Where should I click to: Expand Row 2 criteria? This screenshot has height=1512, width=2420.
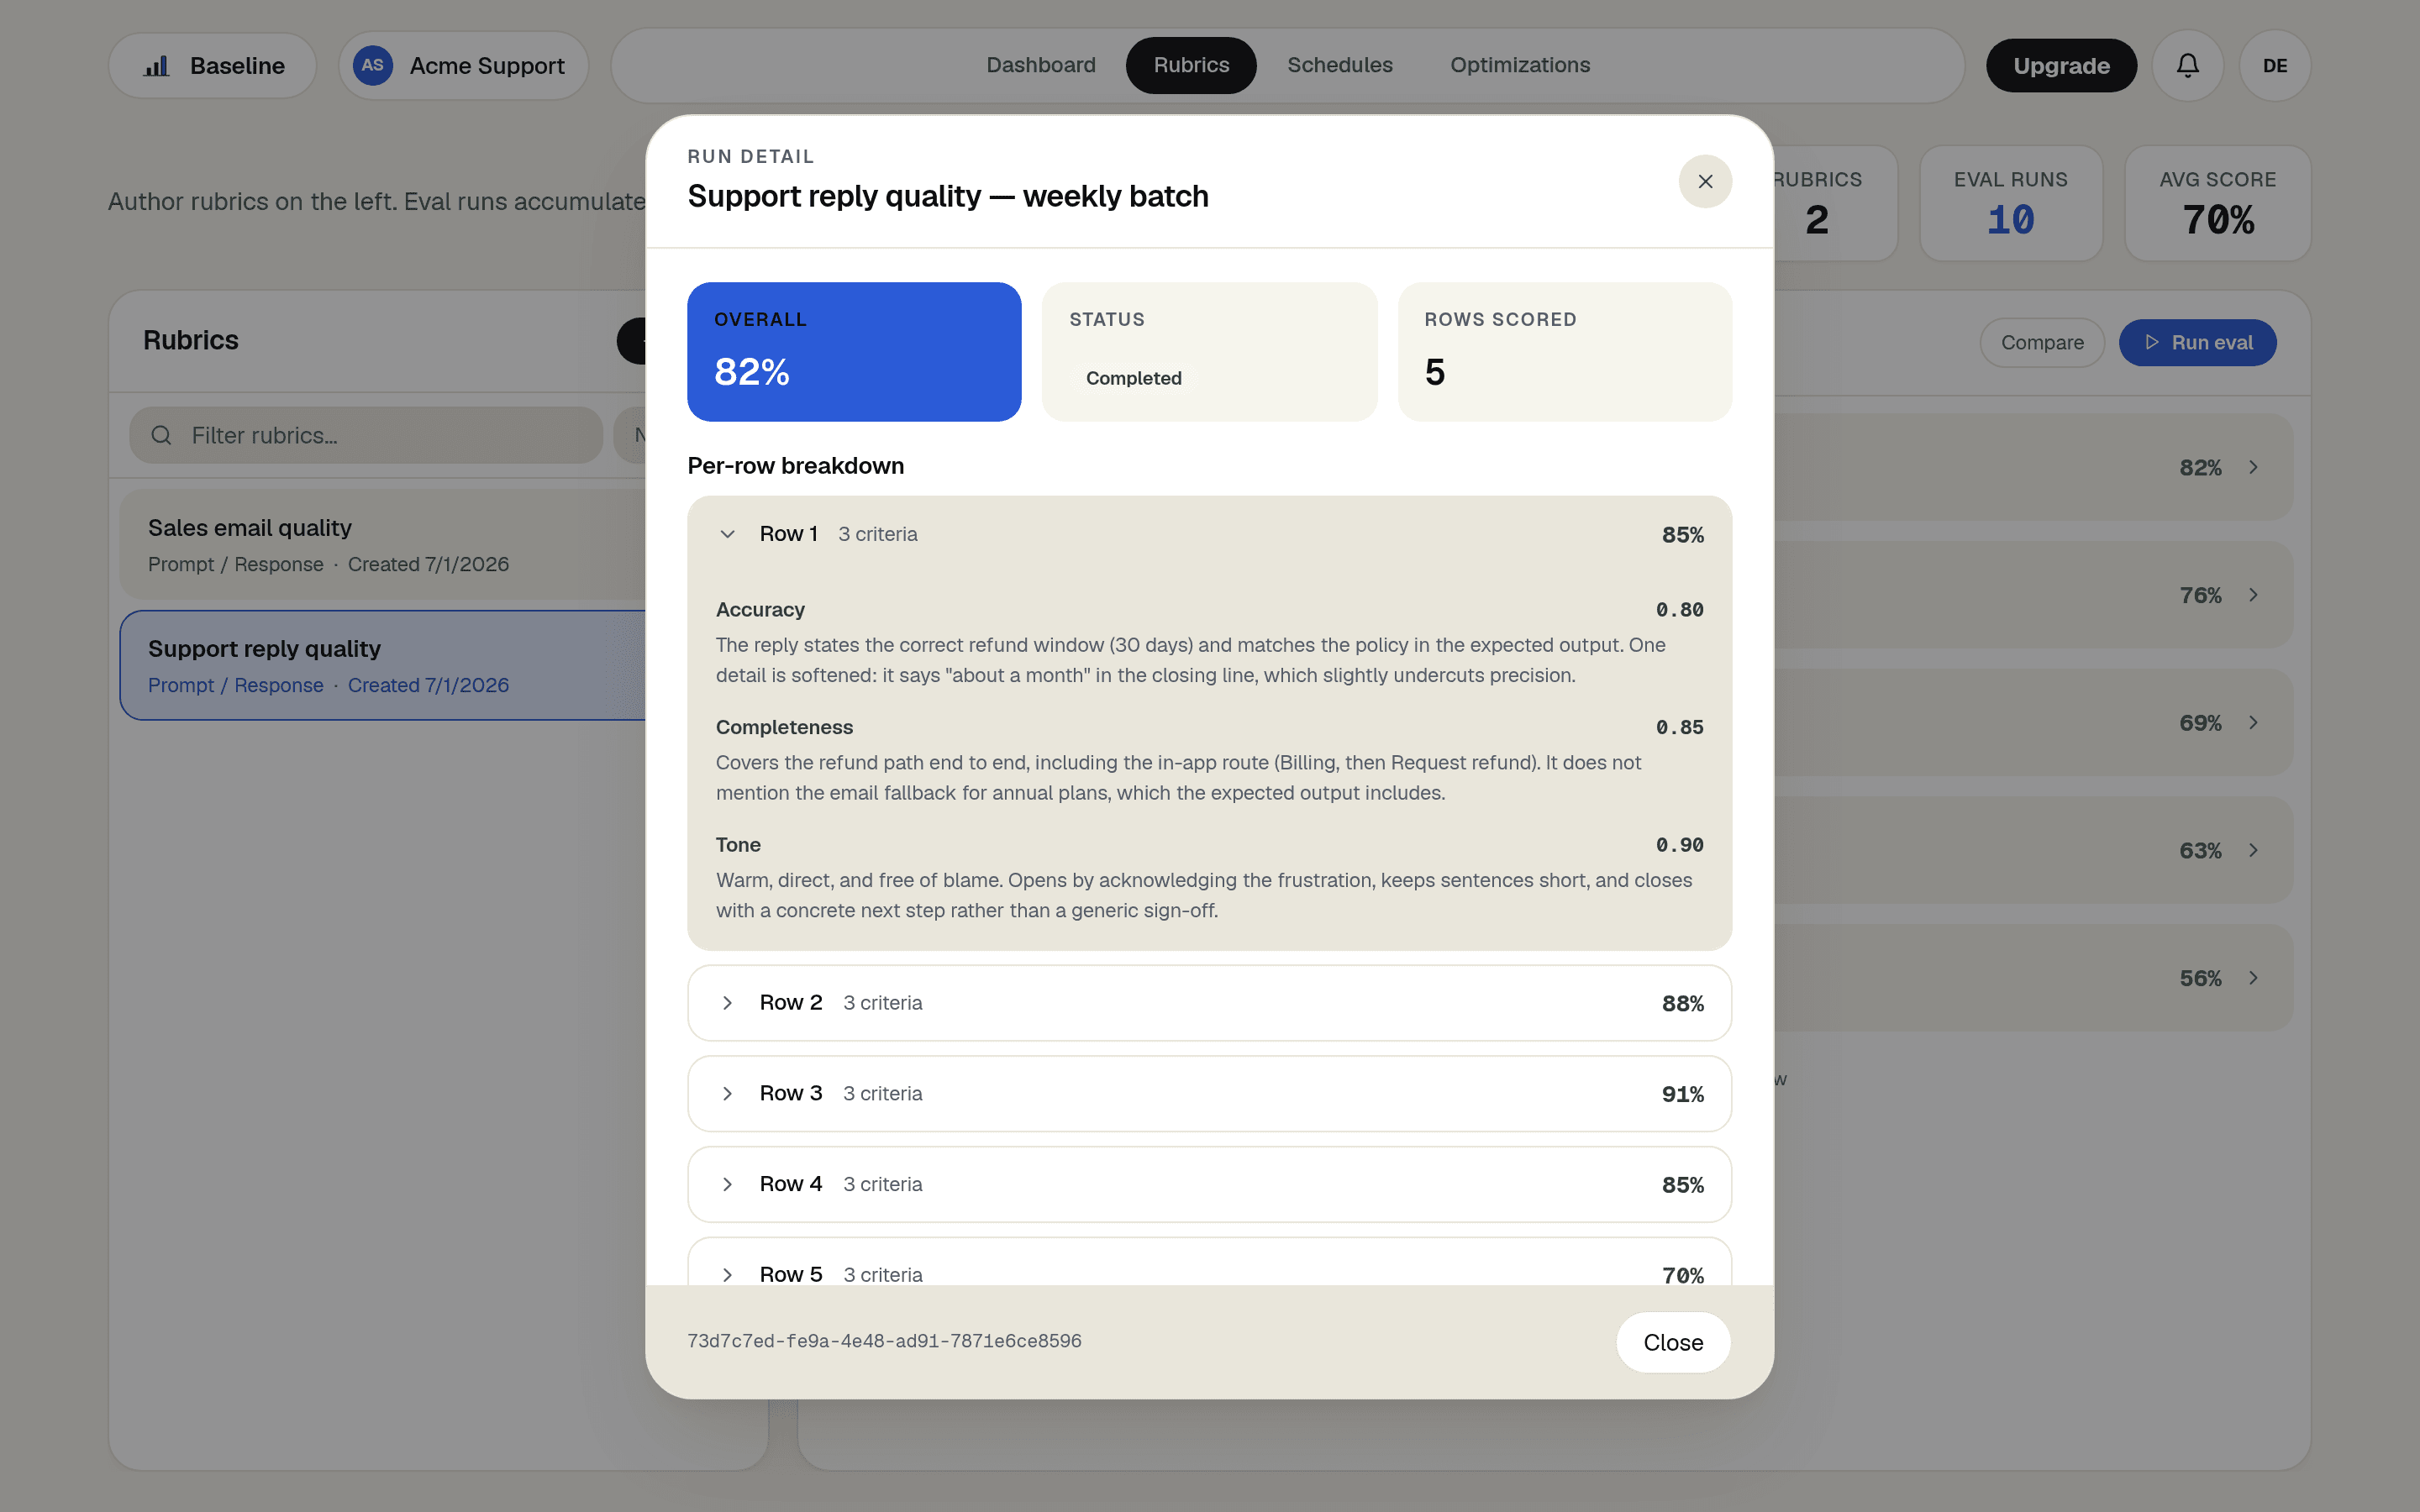pos(728,1003)
